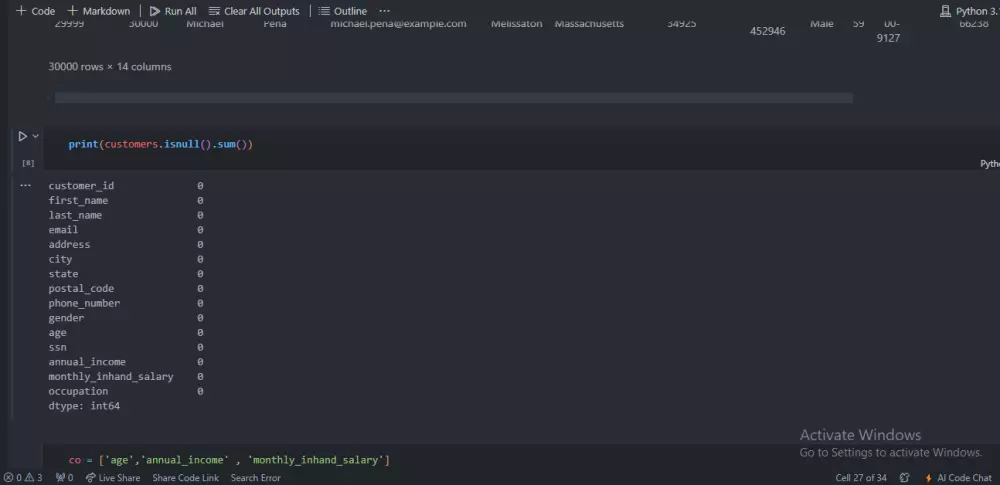The width and height of the screenshot is (1000, 485).
Task: Click into the co = ['age',...] code cell
Action: (229, 459)
